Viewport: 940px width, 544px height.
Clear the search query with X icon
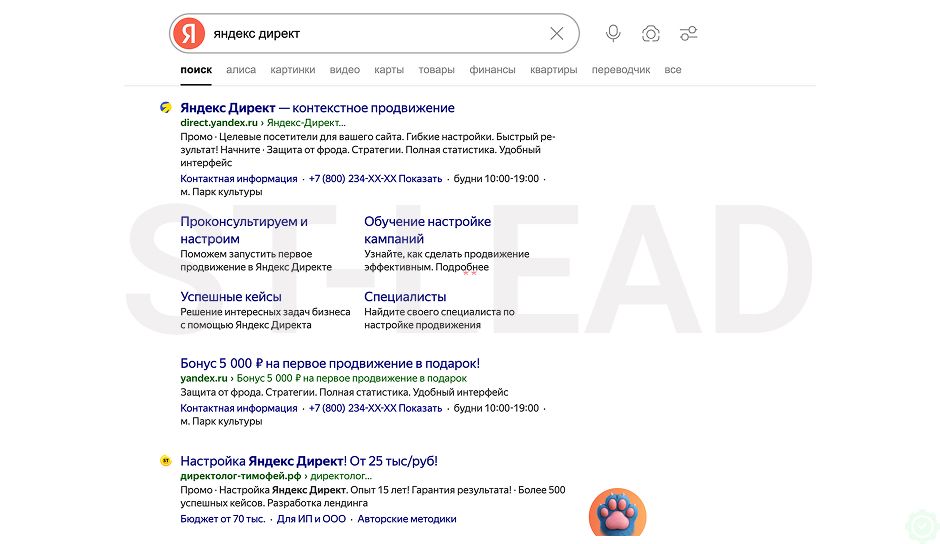(556, 34)
